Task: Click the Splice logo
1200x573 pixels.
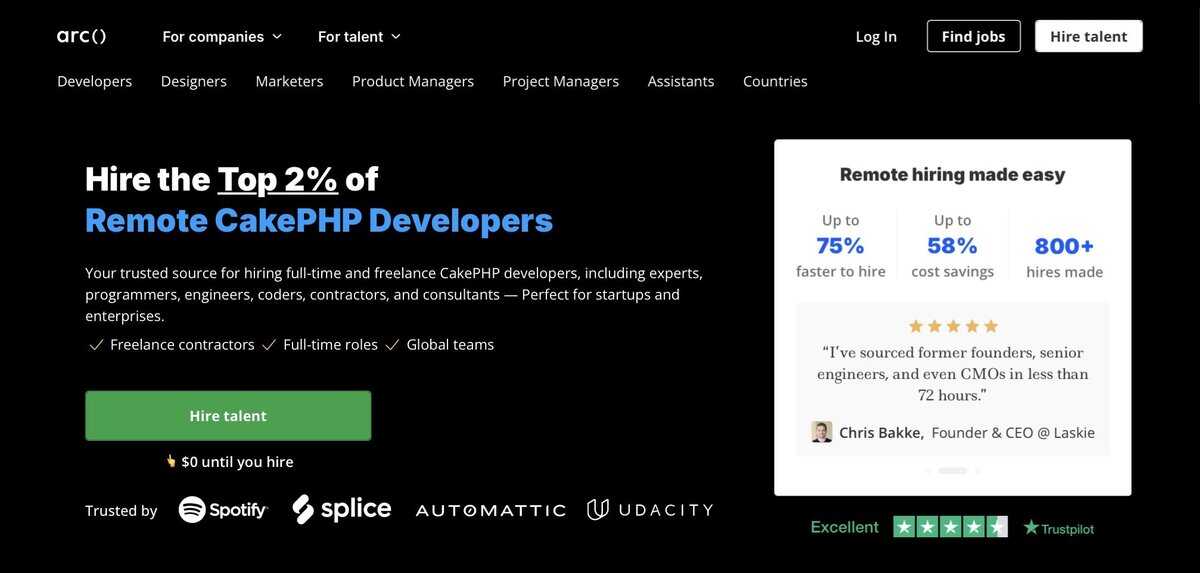Action: [342, 509]
